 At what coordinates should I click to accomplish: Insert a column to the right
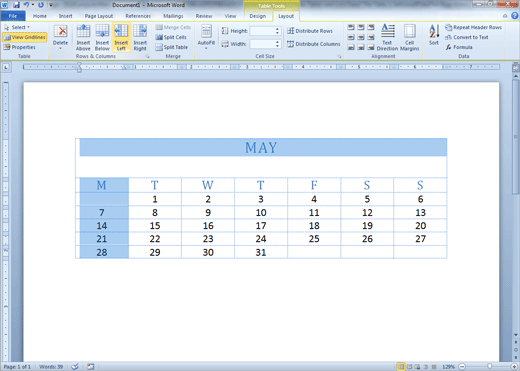(140, 38)
